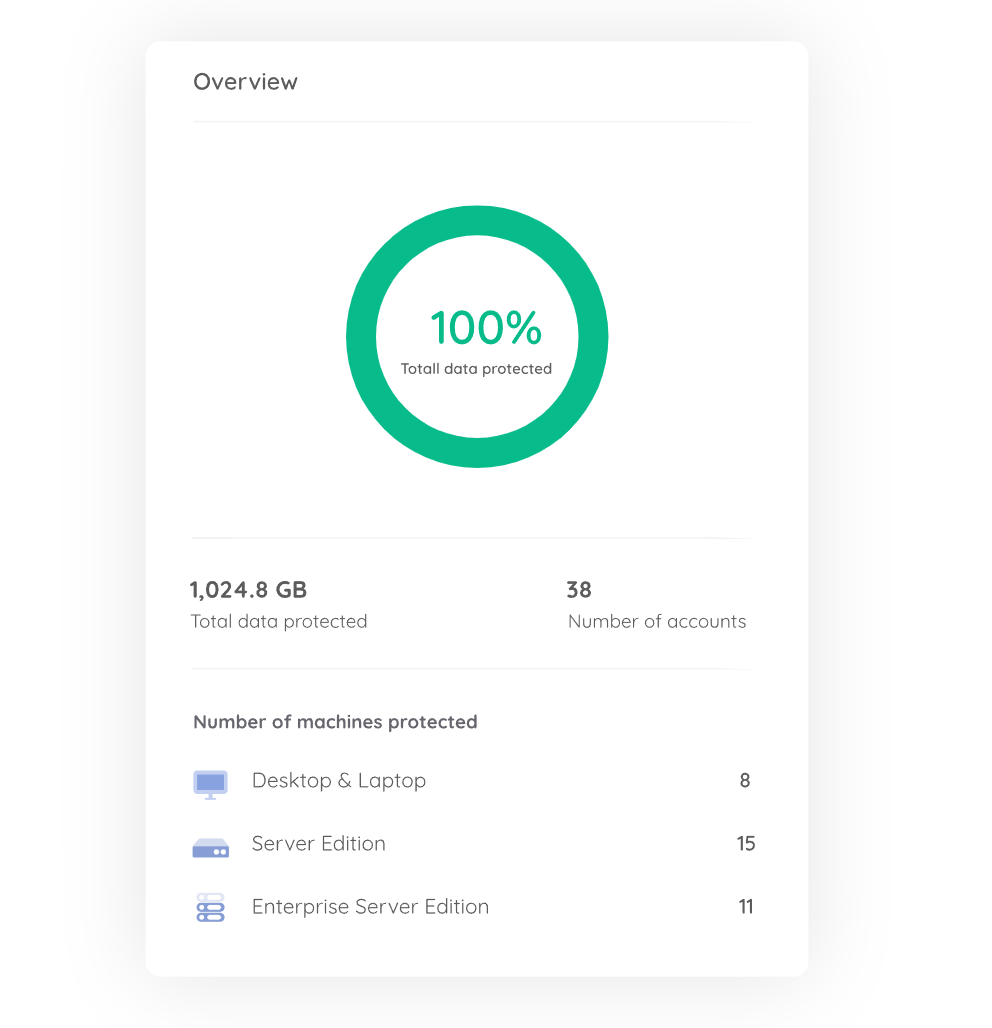The image size is (992, 1028).
Task: Select the Desktop & Laptop monitor icon
Action: coord(210,784)
